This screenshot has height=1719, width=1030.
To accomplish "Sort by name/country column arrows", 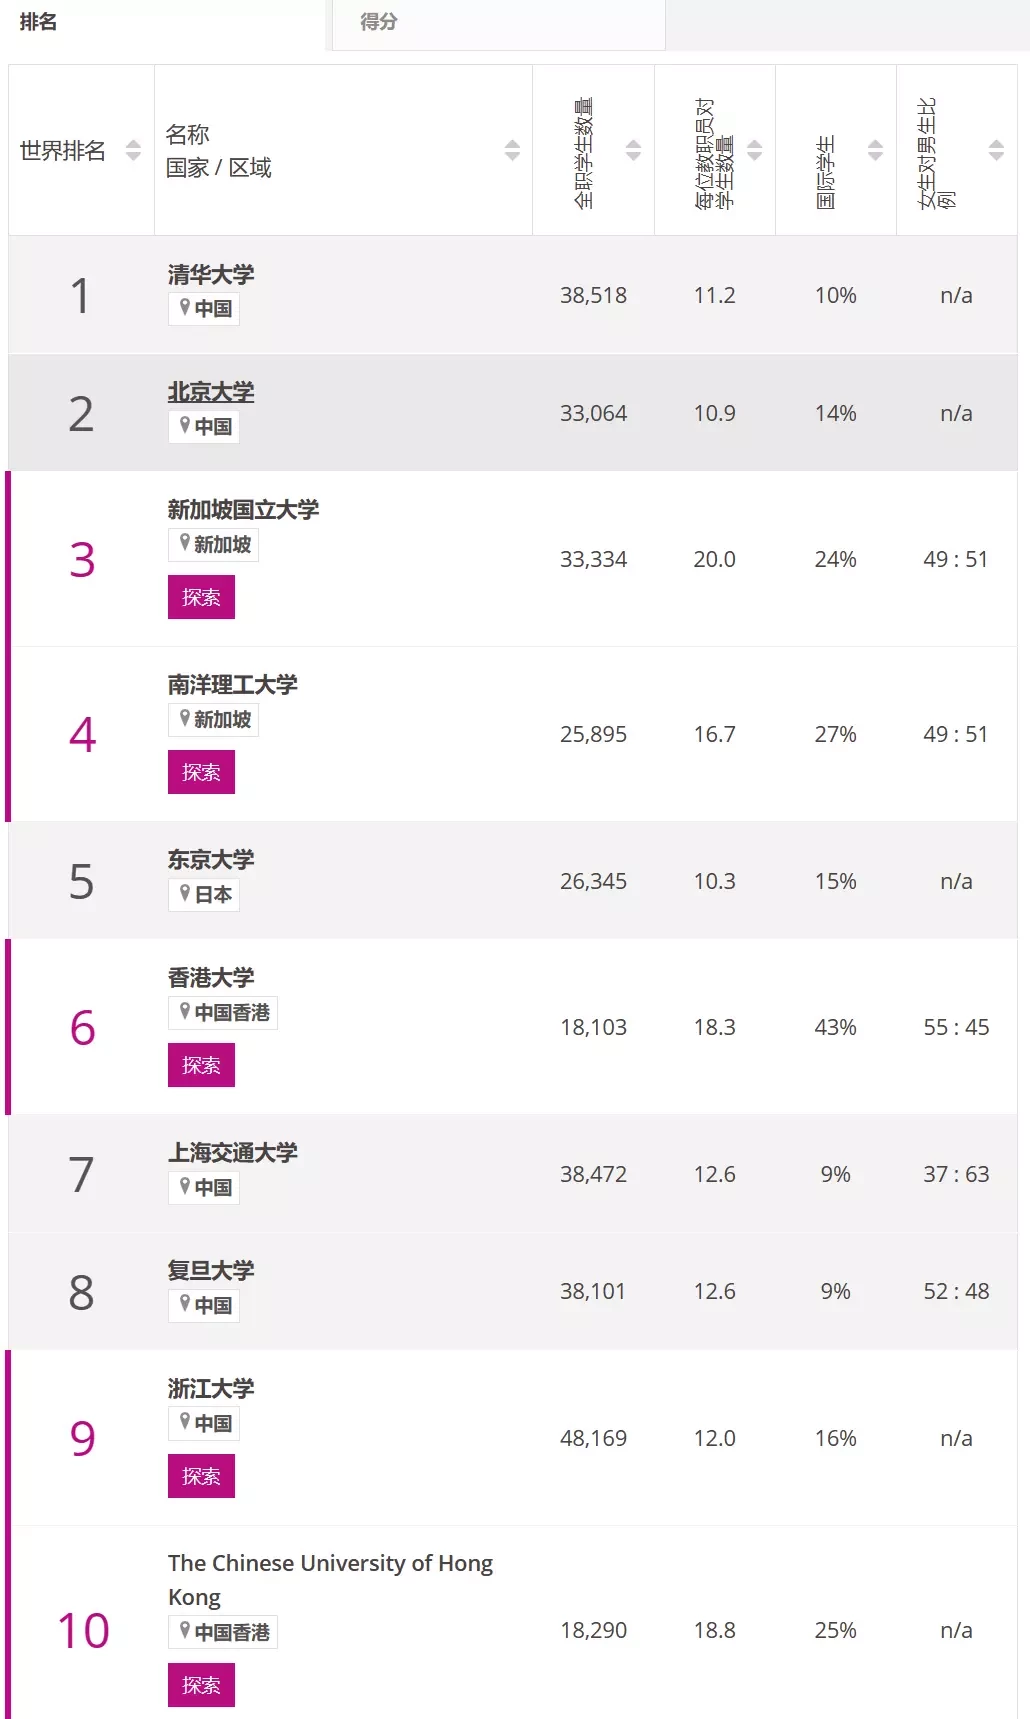I will point(512,150).
